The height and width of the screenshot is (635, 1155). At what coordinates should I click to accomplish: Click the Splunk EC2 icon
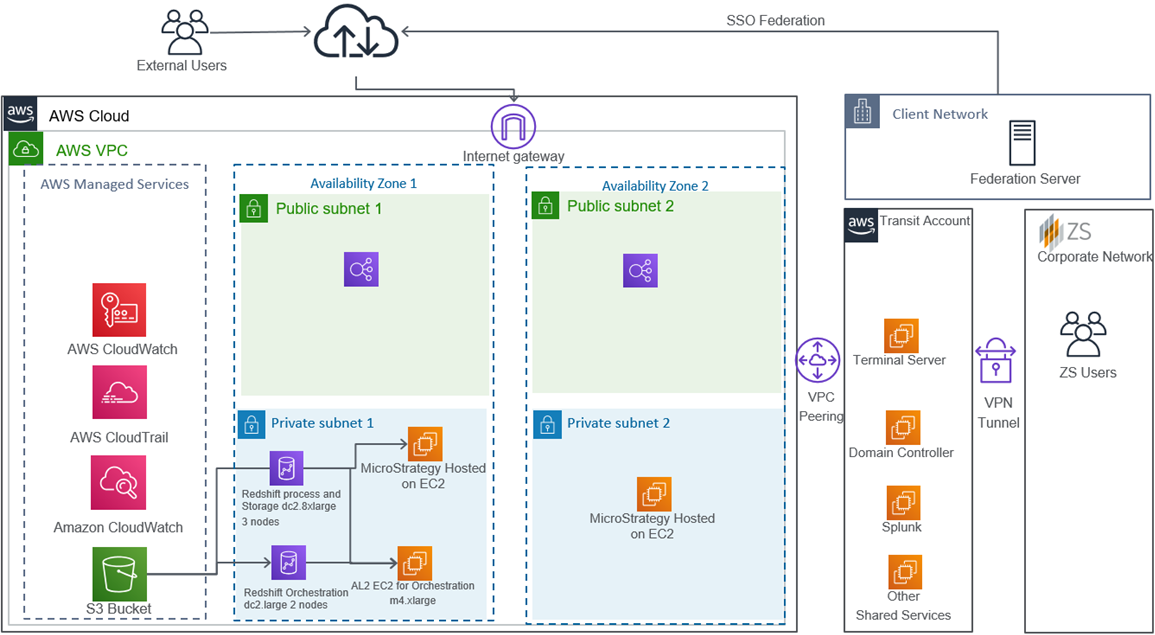902,502
